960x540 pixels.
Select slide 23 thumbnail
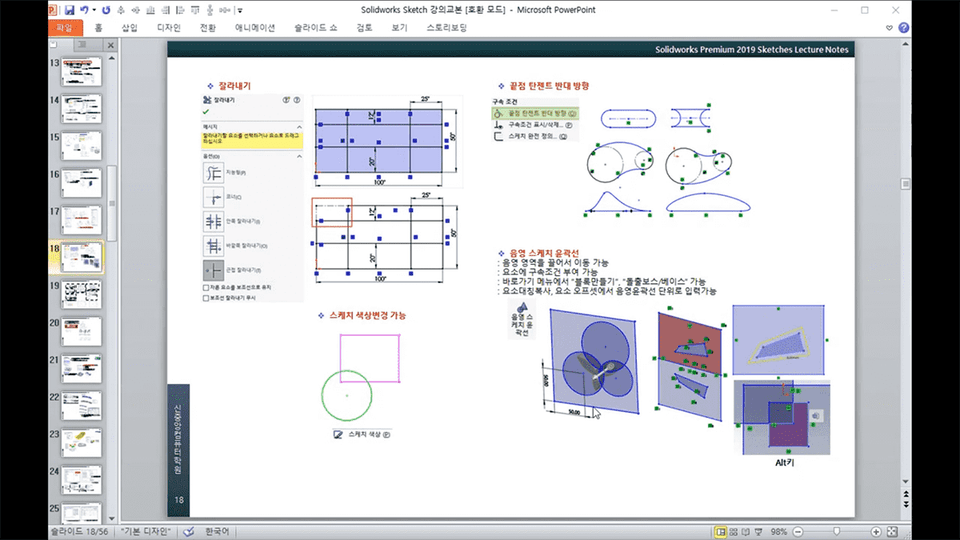coord(81,443)
